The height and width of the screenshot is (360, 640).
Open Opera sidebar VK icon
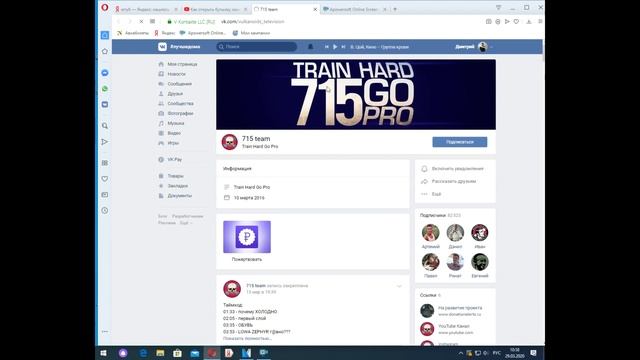(x=105, y=104)
